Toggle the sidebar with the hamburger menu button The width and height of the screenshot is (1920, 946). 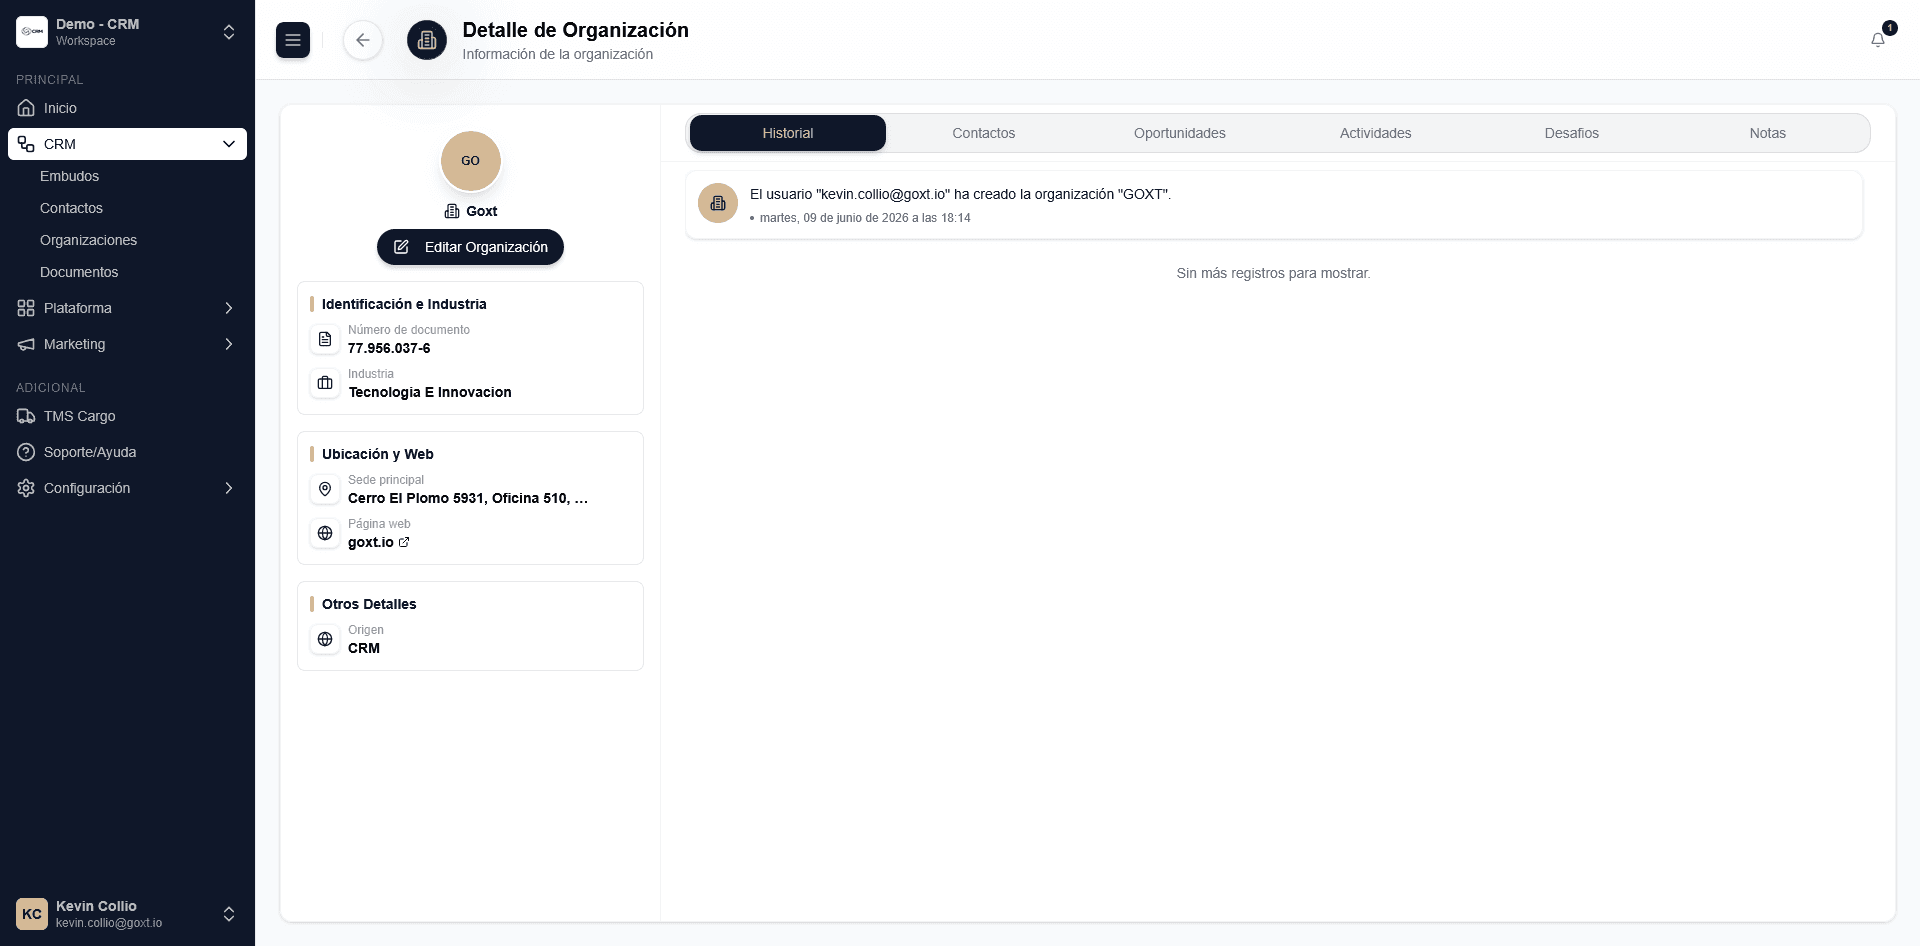[293, 40]
